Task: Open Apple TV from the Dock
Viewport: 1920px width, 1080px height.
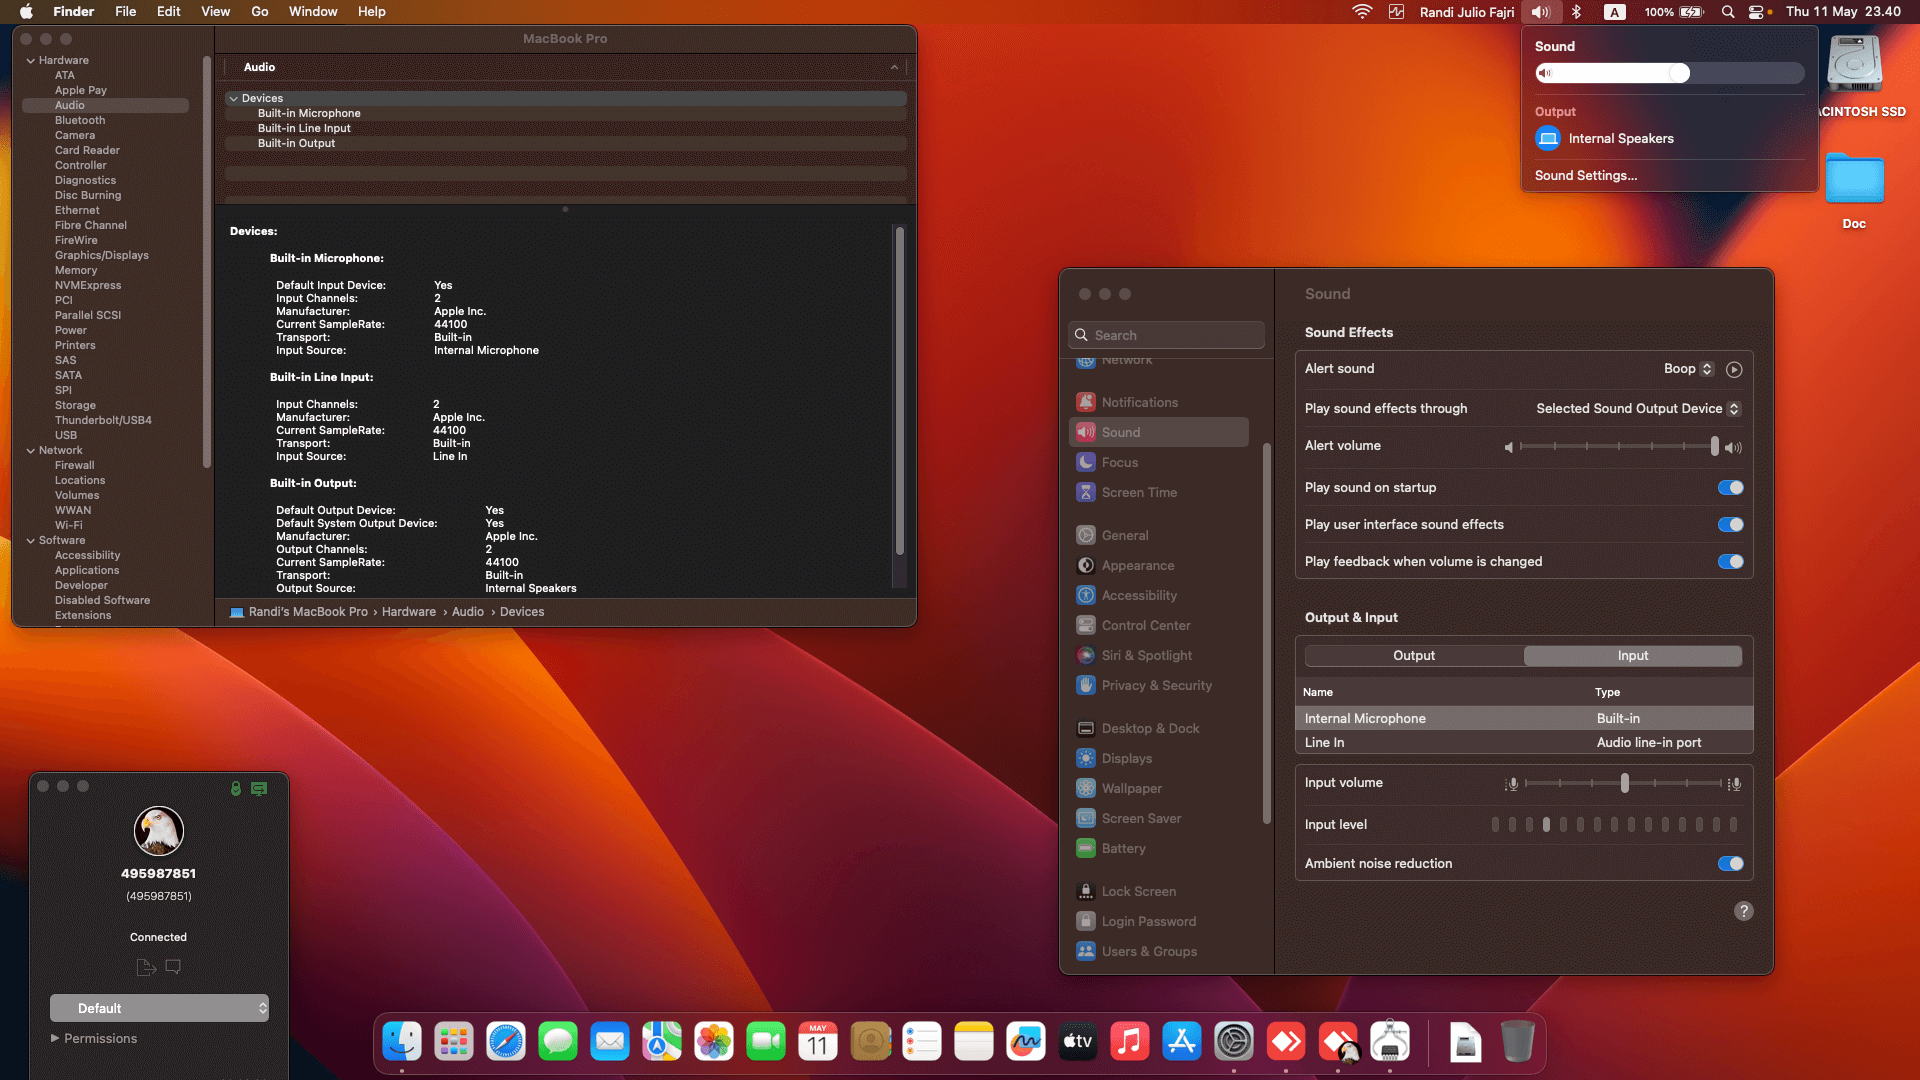Action: point(1078,1042)
